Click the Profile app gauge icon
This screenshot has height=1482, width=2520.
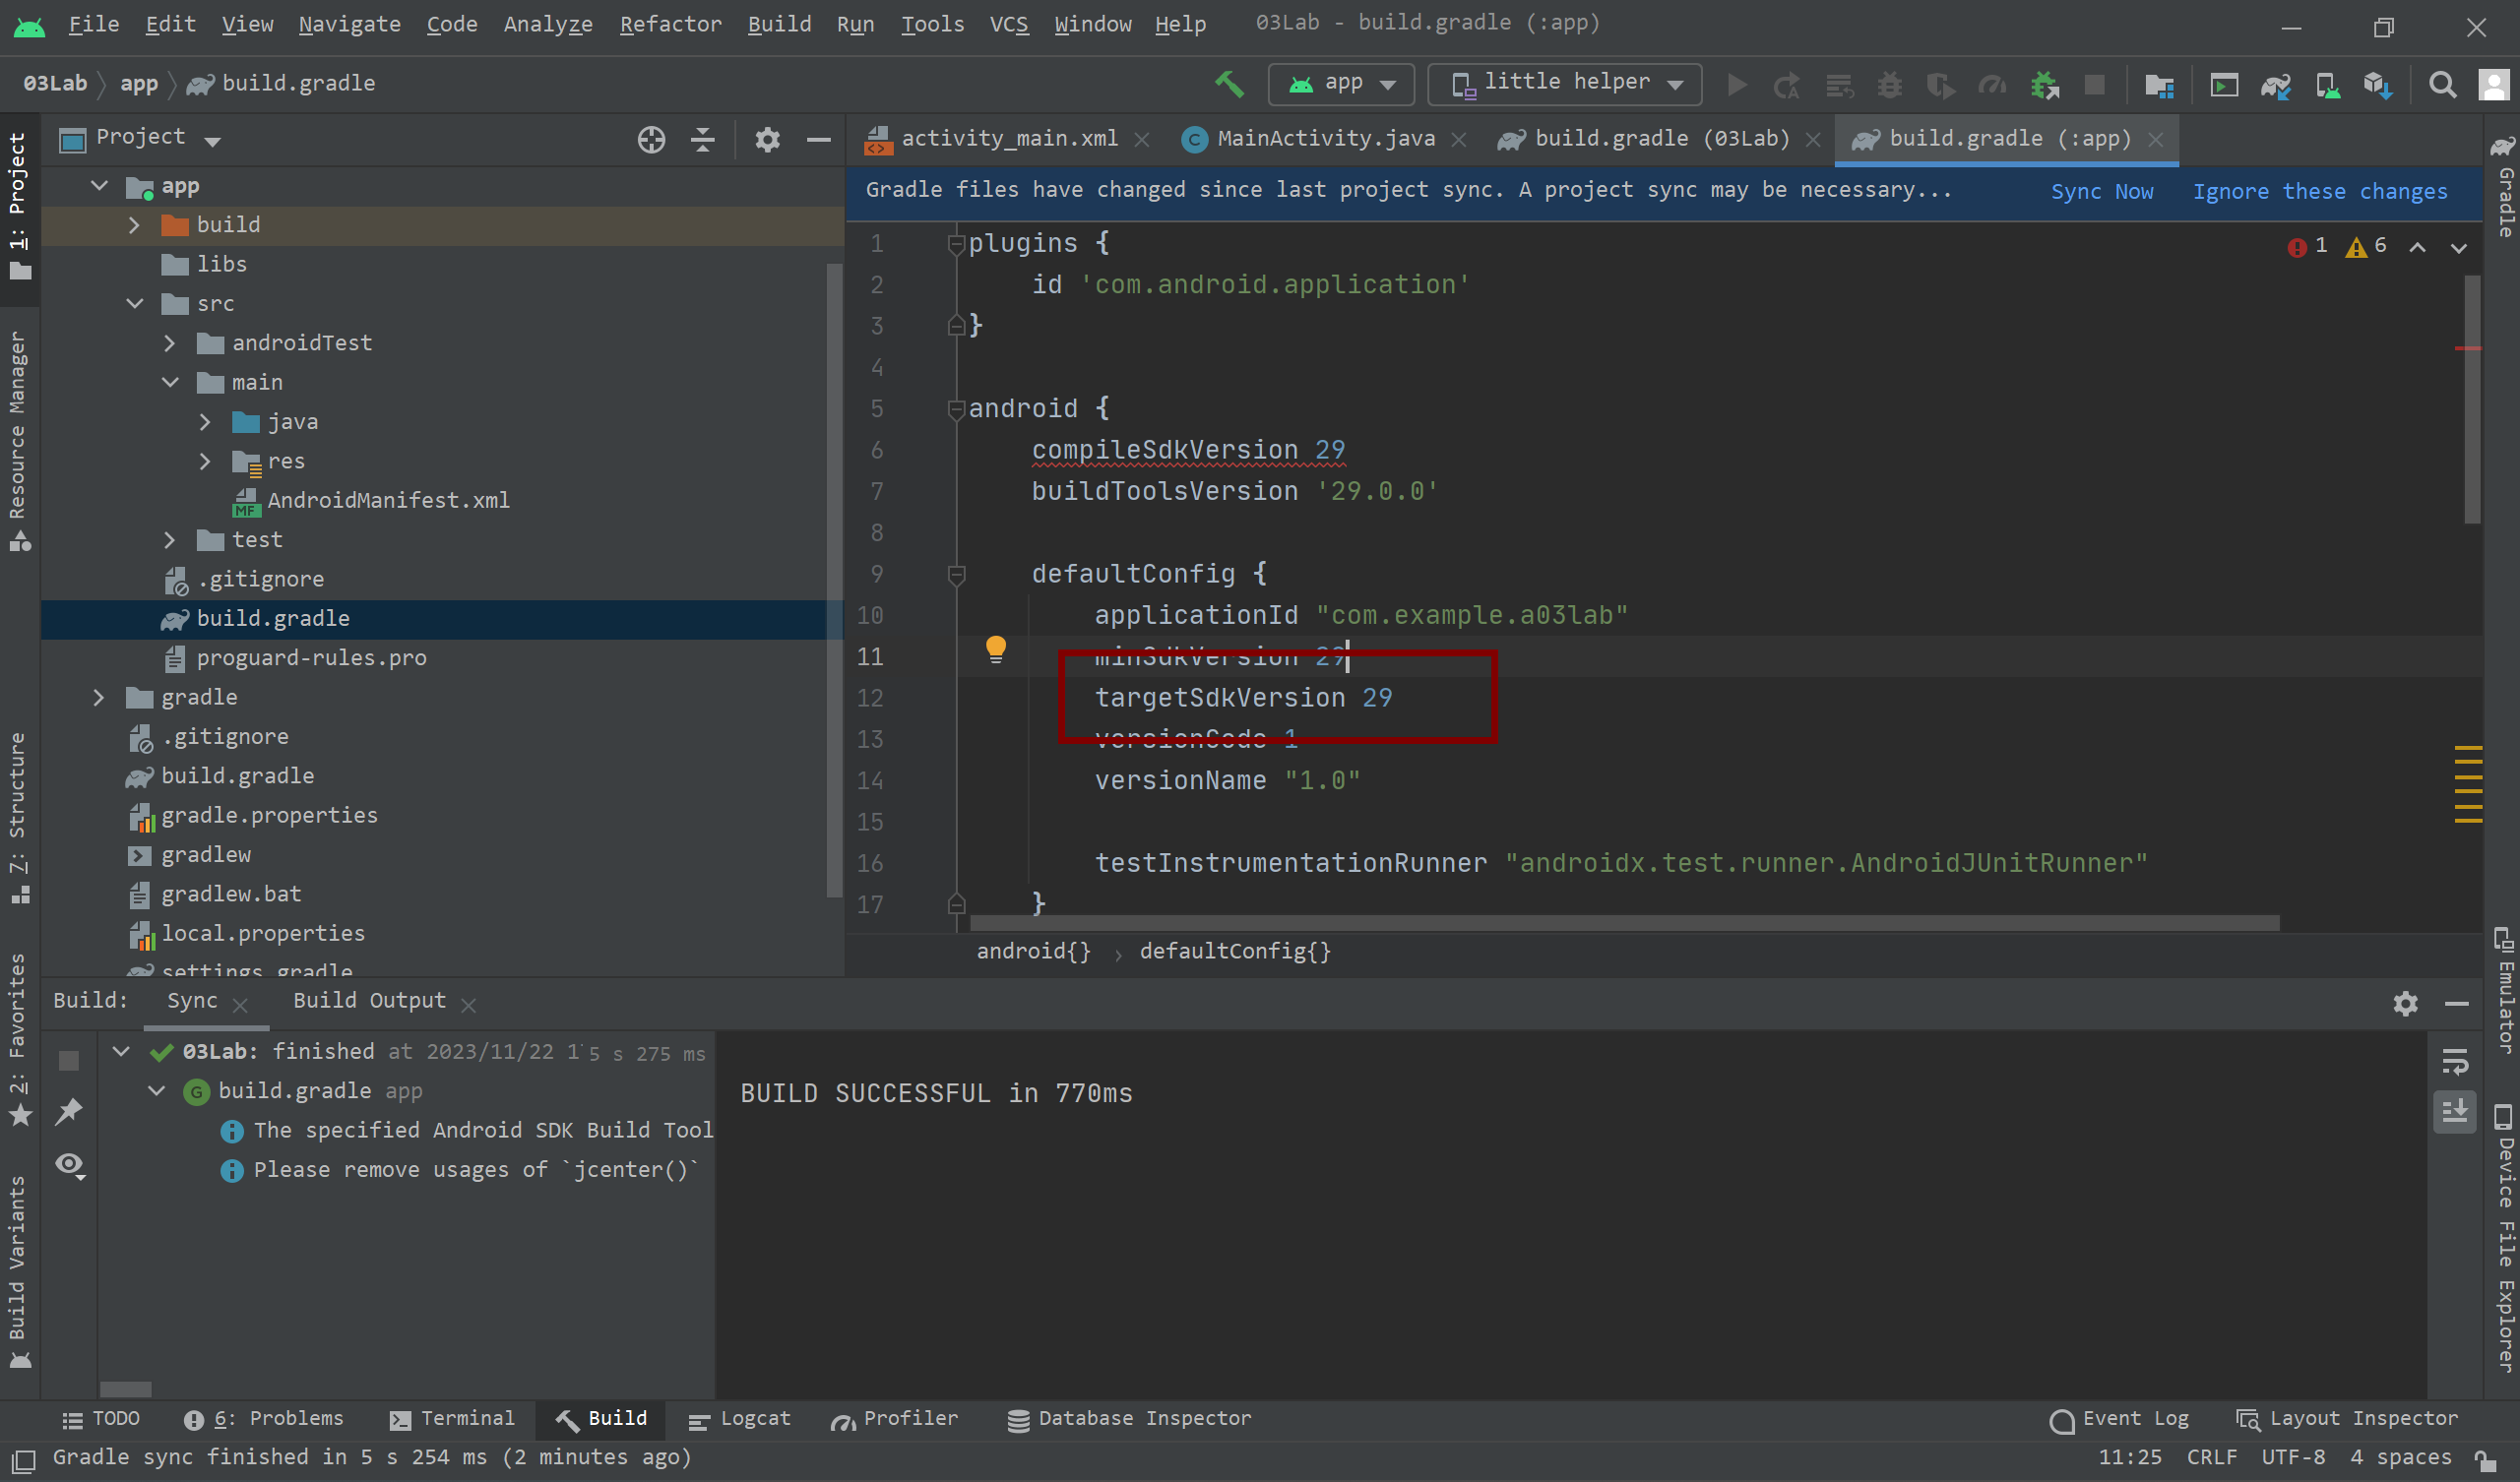click(x=1992, y=85)
